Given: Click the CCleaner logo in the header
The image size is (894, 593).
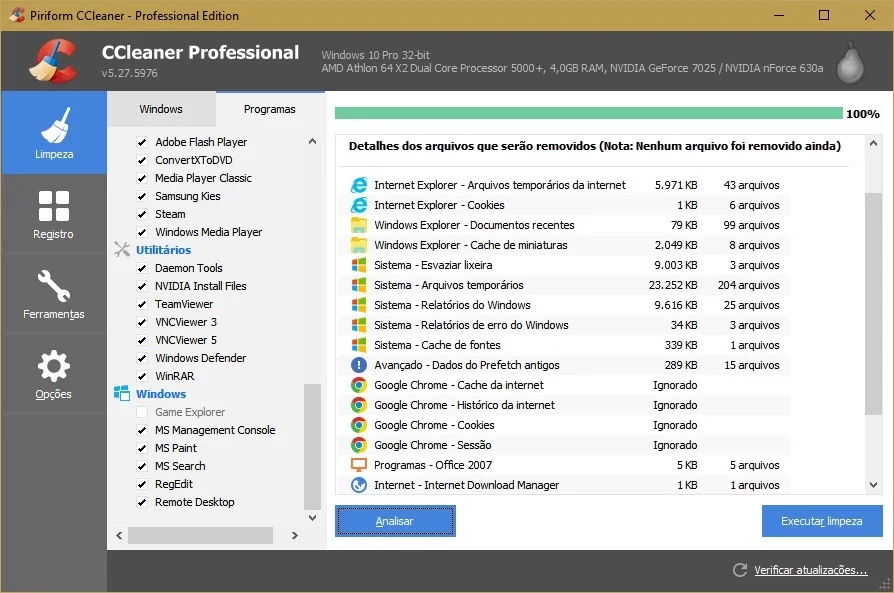Looking at the screenshot, I should pos(53,60).
